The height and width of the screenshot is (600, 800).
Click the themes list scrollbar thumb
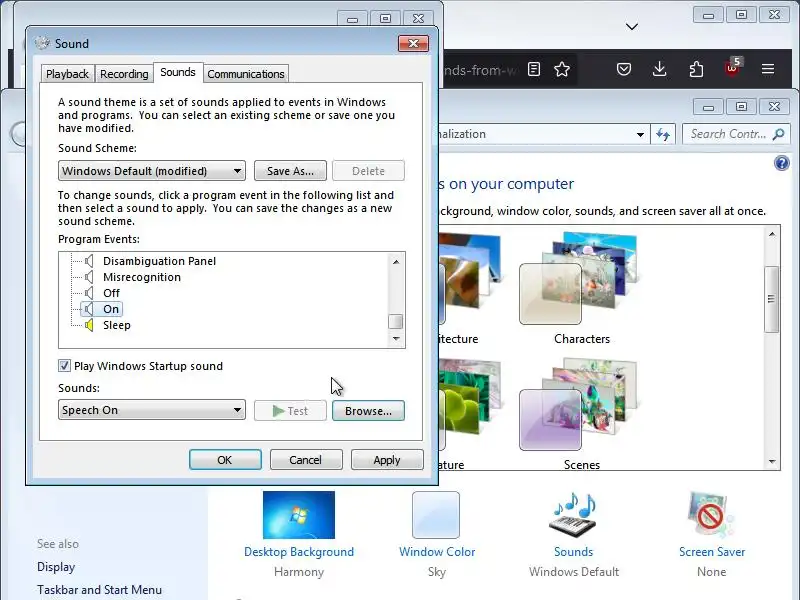click(x=771, y=299)
